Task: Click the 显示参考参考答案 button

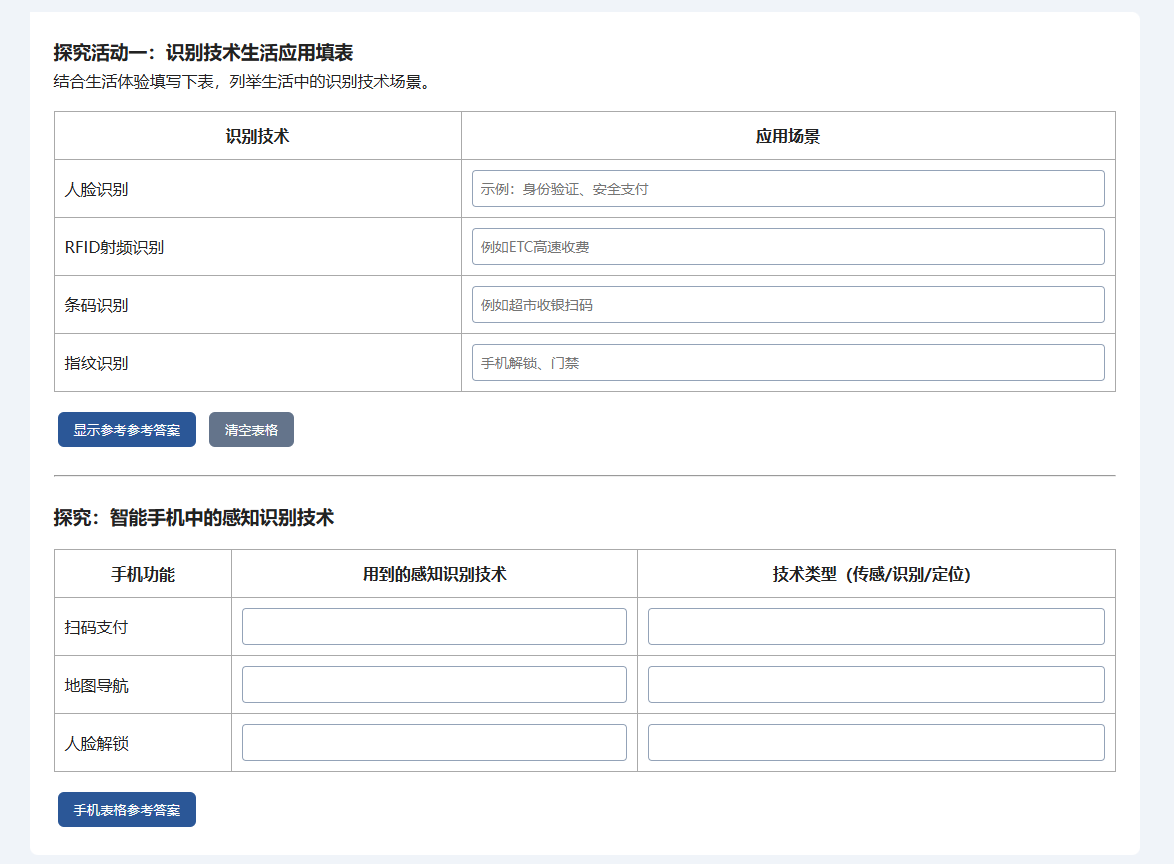Action: [127, 430]
